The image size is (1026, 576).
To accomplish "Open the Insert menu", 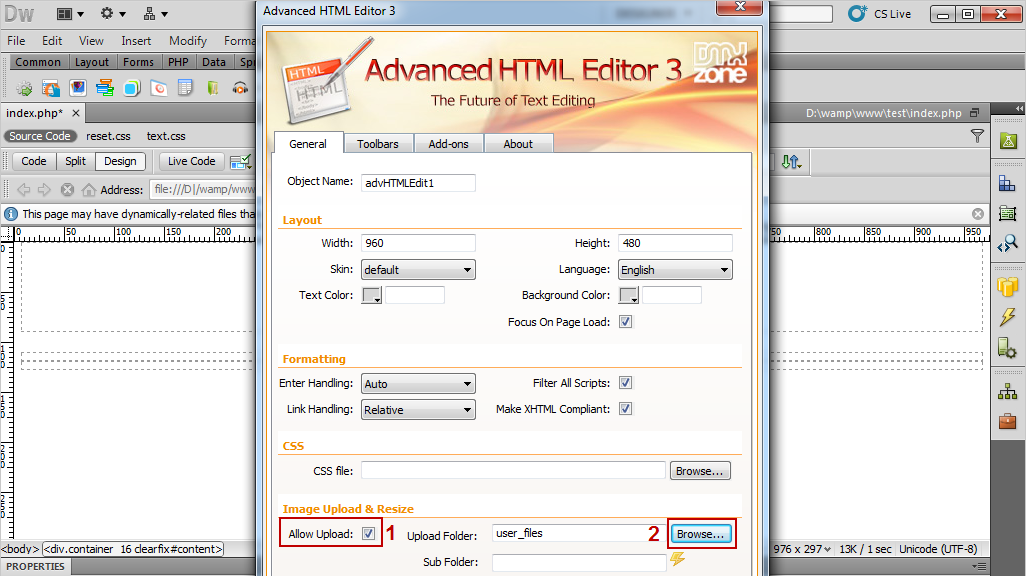I will [136, 41].
